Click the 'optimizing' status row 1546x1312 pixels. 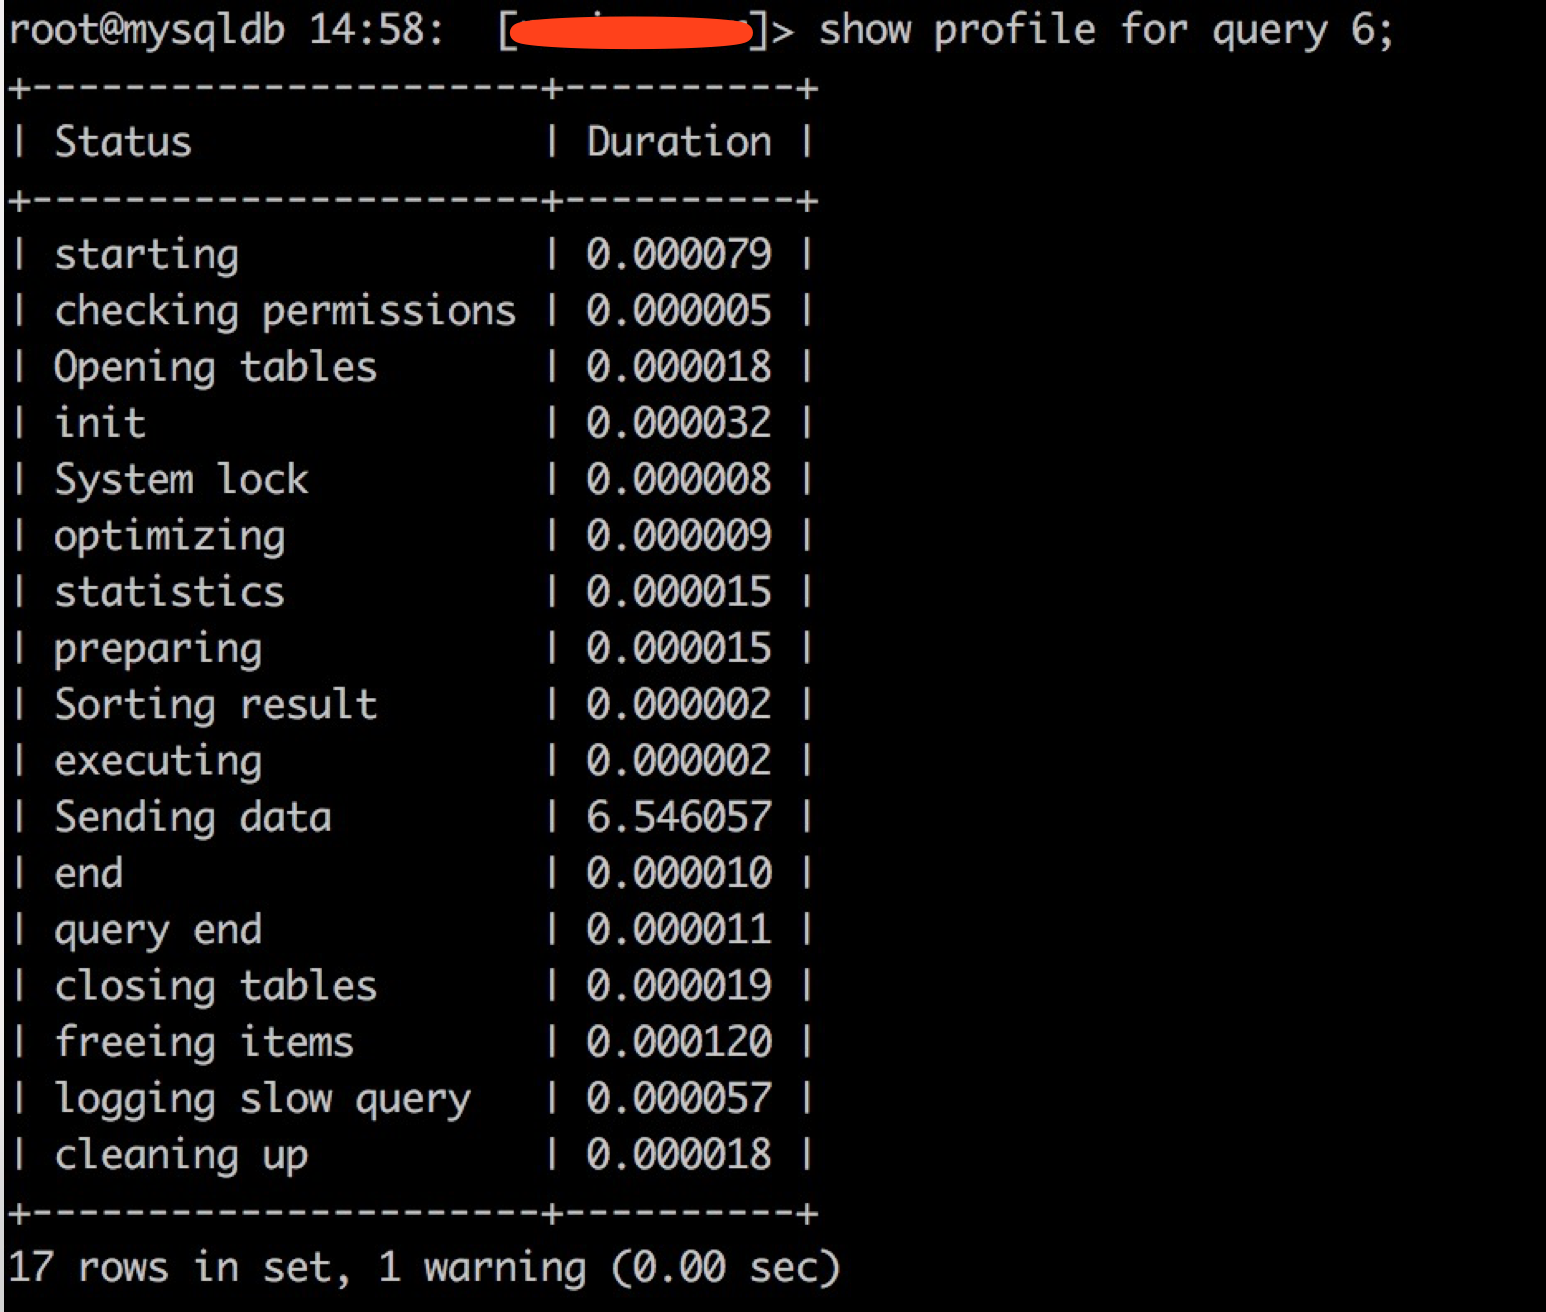168,535
